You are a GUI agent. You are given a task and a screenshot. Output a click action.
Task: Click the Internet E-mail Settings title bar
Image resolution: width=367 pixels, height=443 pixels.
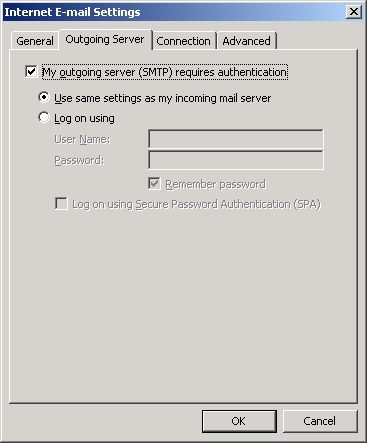pos(173,12)
